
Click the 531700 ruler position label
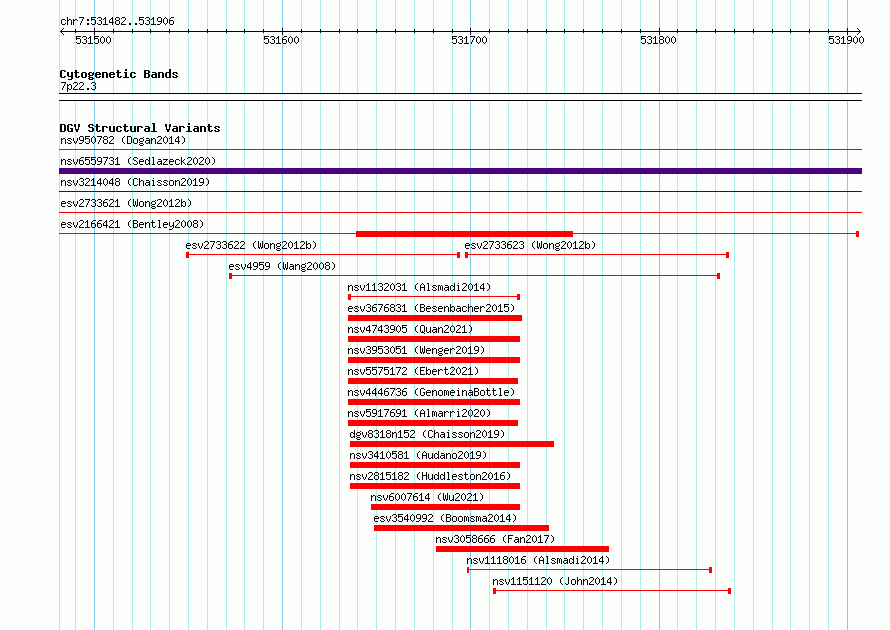pyautogui.click(x=469, y=40)
